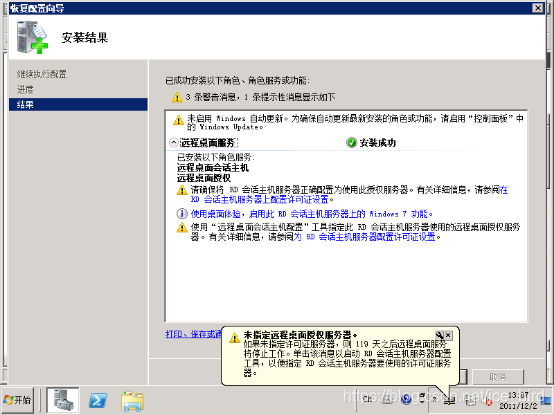Viewport: 554px width, 415px height.
Task: Open link 使用桌面体验 Windows 7 功能
Action: tap(312, 214)
